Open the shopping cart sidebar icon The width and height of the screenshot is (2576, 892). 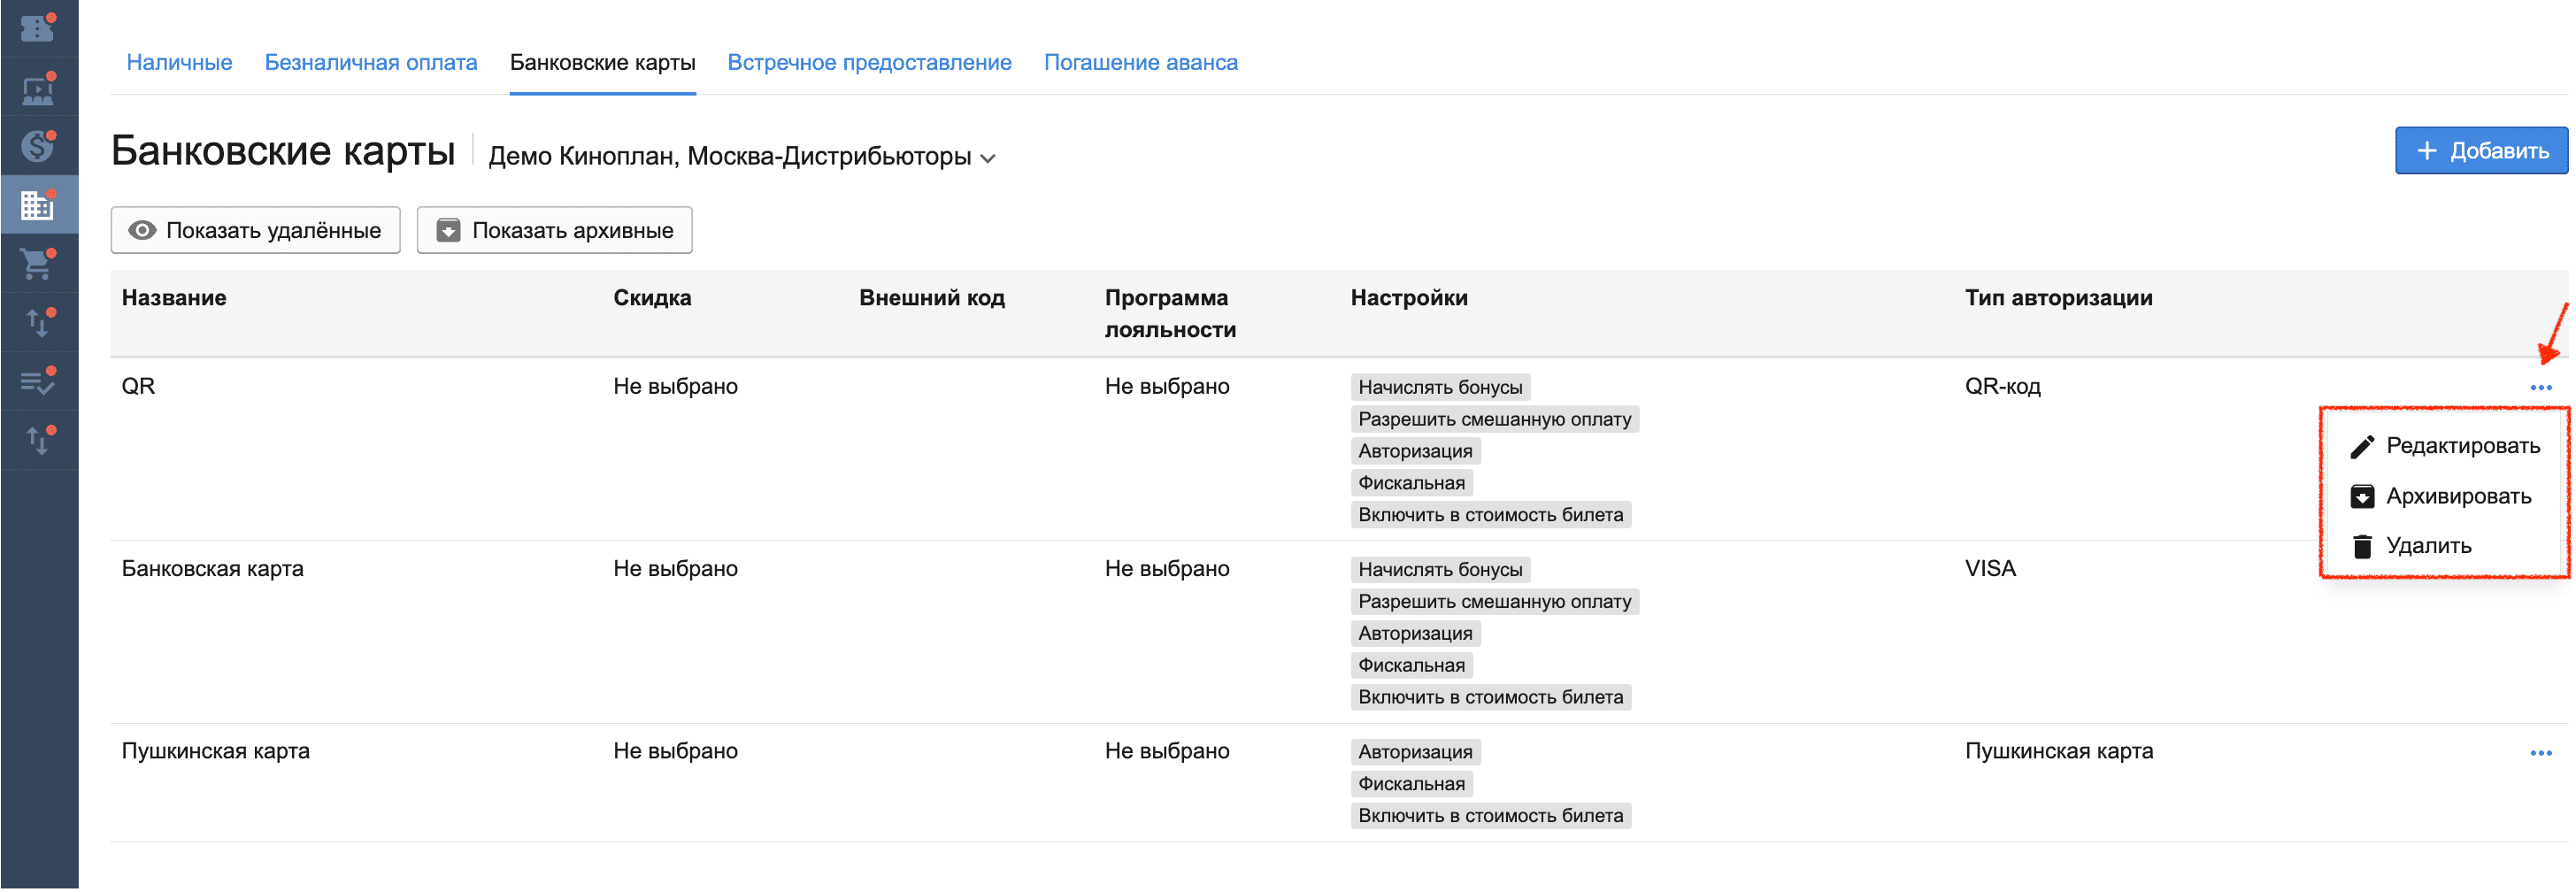38,264
